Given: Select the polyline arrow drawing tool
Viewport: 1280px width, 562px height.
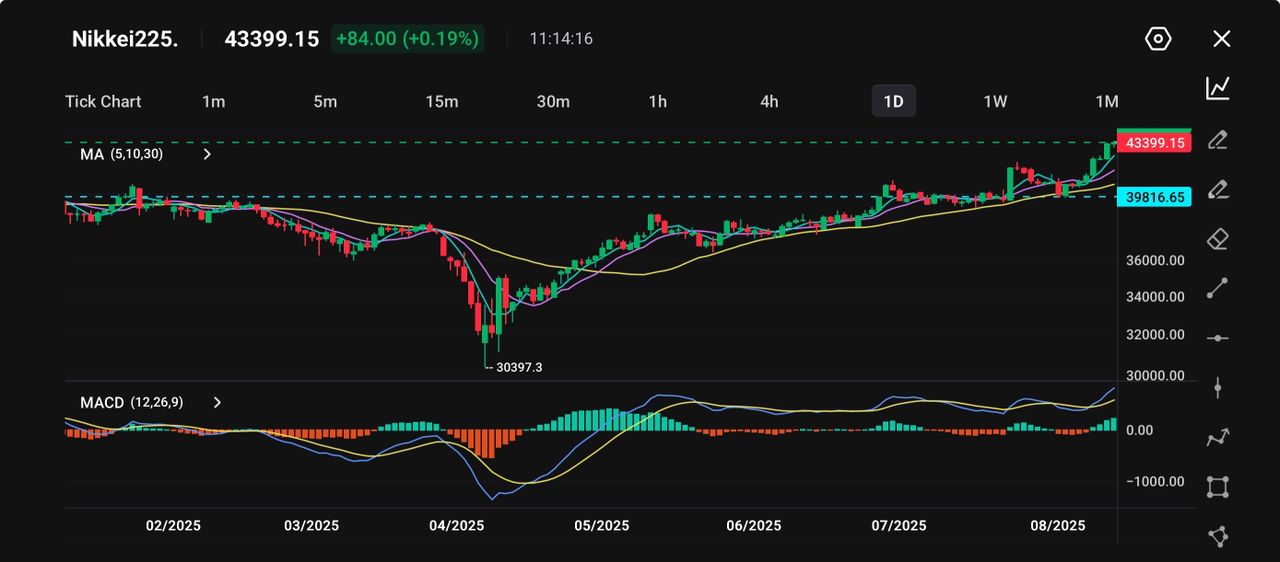Looking at the screenshot, I should [1217, 437].
